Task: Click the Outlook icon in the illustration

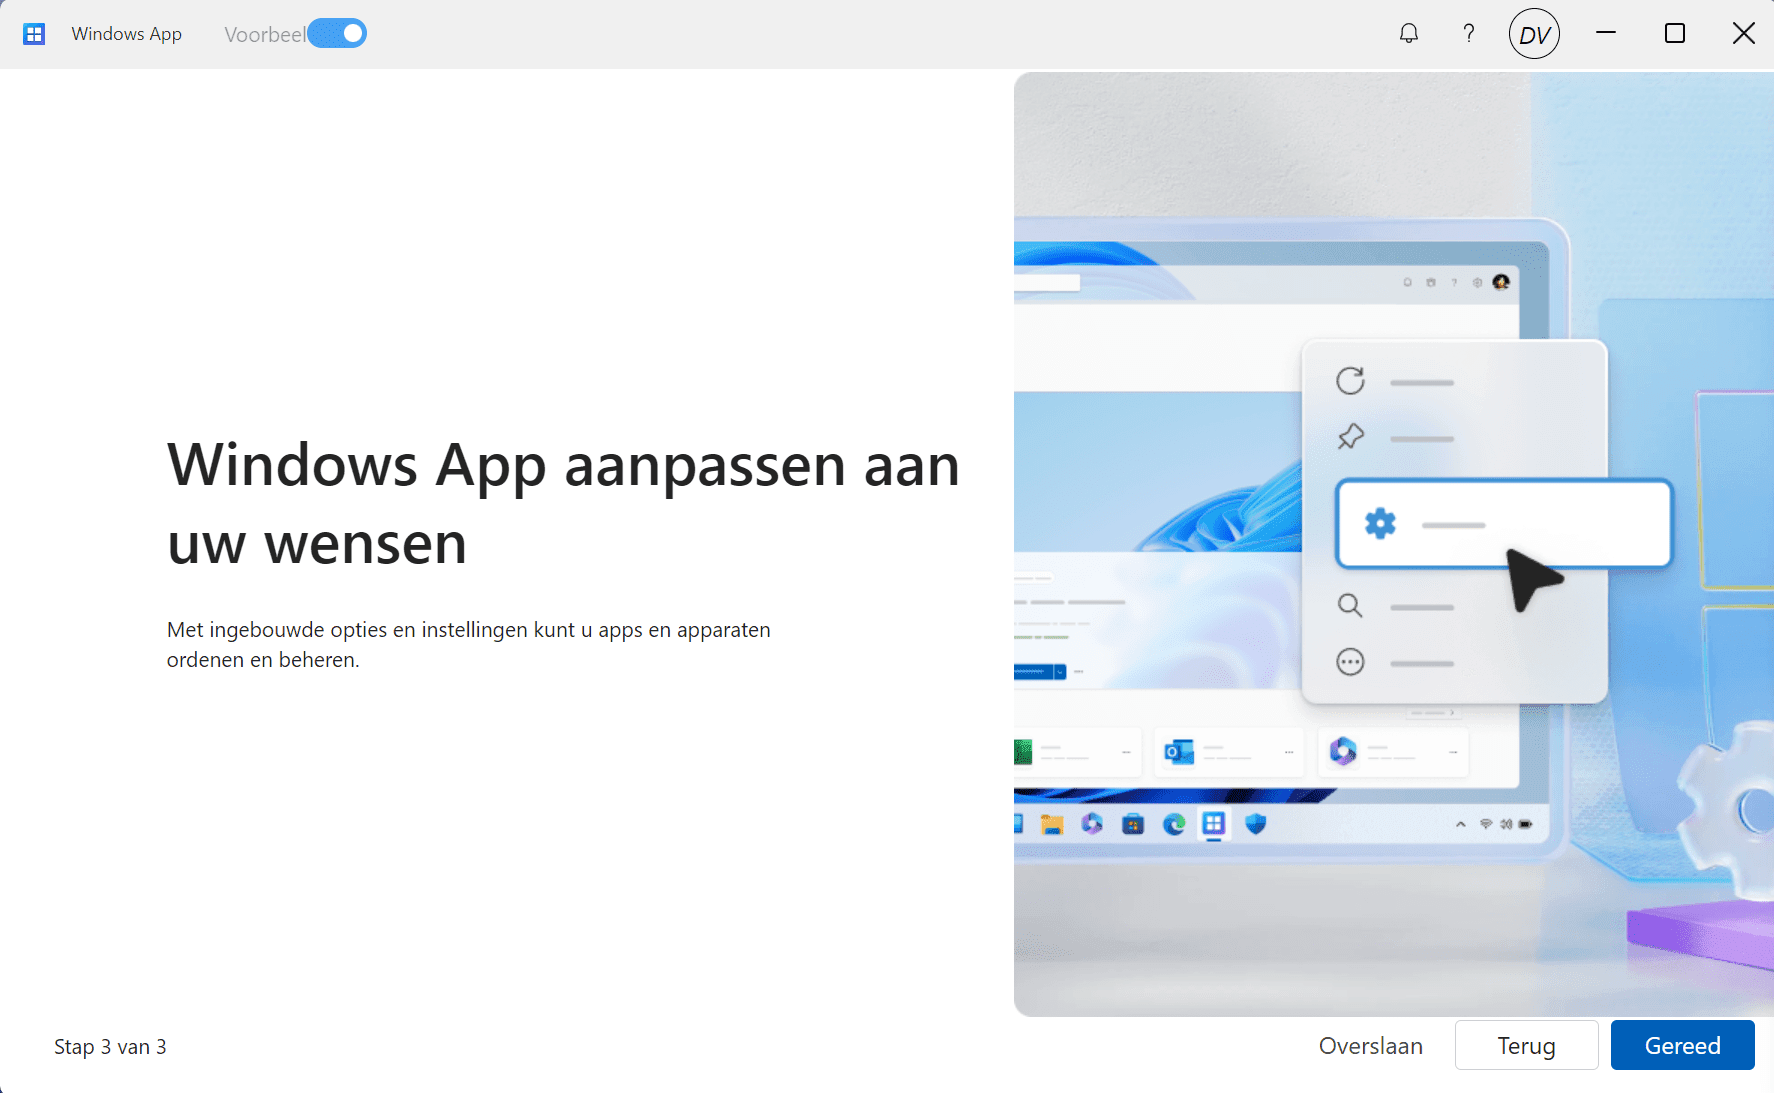Action: point(1179,751)
